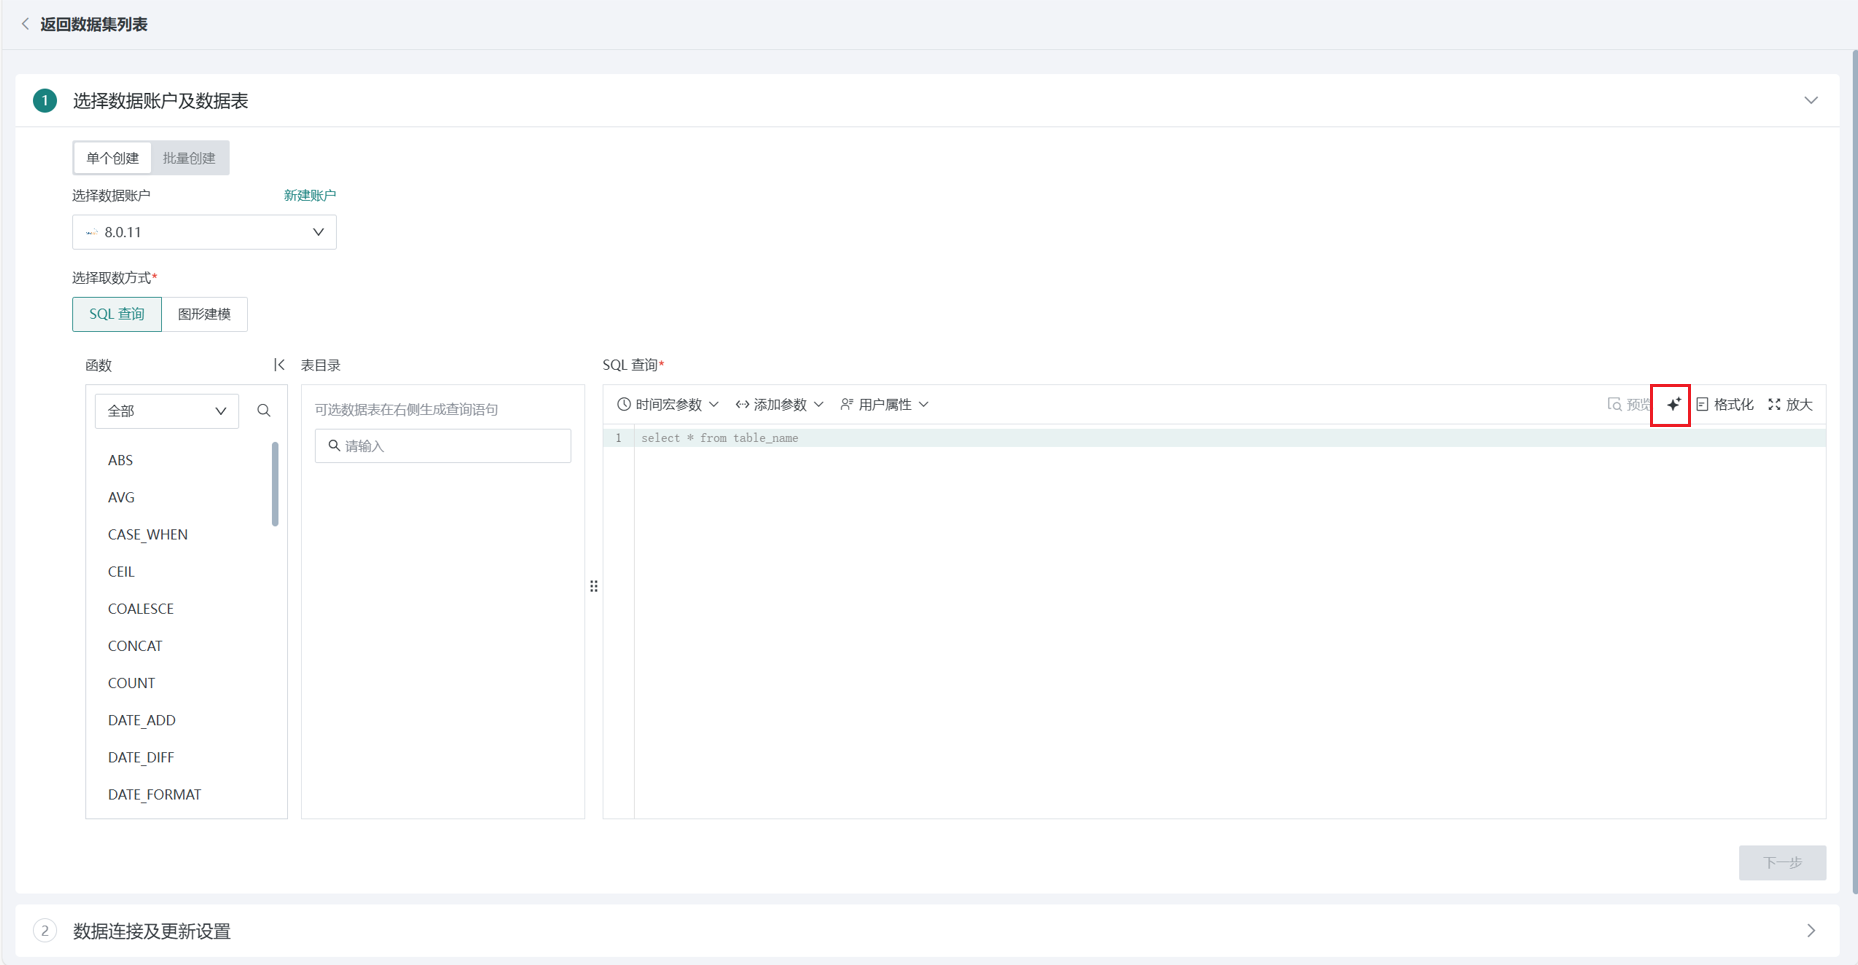
Task: Select 单个创建 creation mode
Action: click(112, 158)
